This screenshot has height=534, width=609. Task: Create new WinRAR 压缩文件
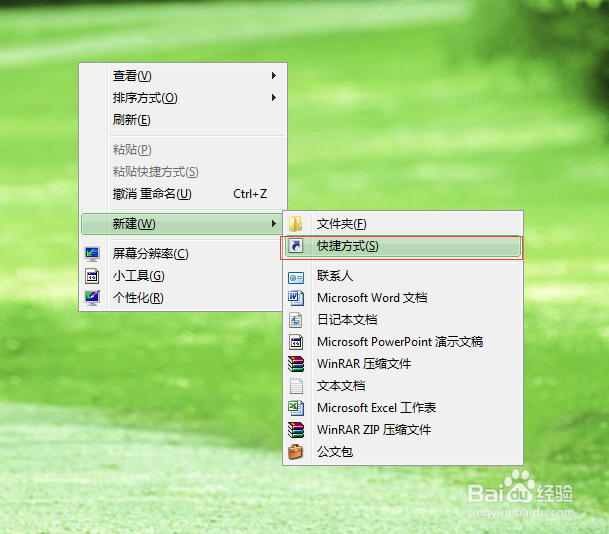(403, 364)
